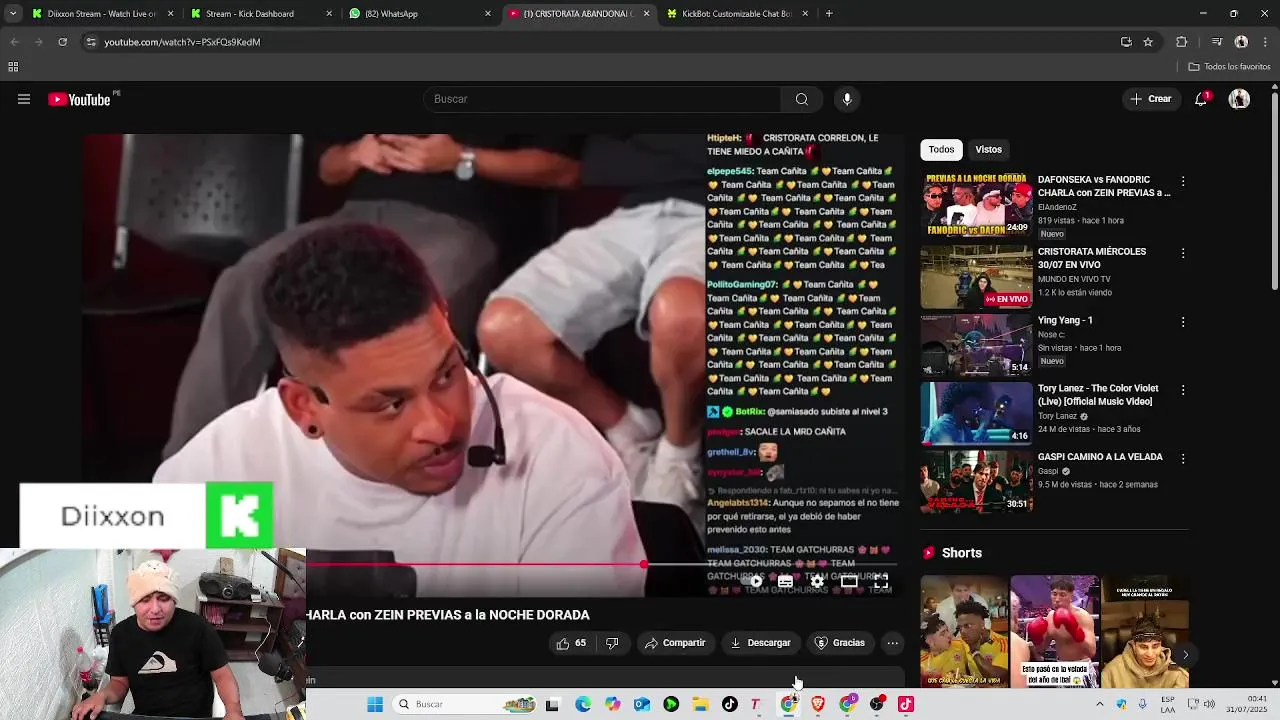Click the search magnifier button on YouTube
Viewport: 1280px width, 720px height.
801,99
